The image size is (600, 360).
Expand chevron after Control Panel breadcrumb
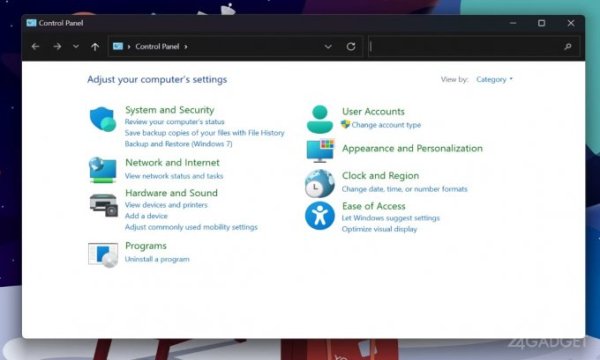click(186, 47)
